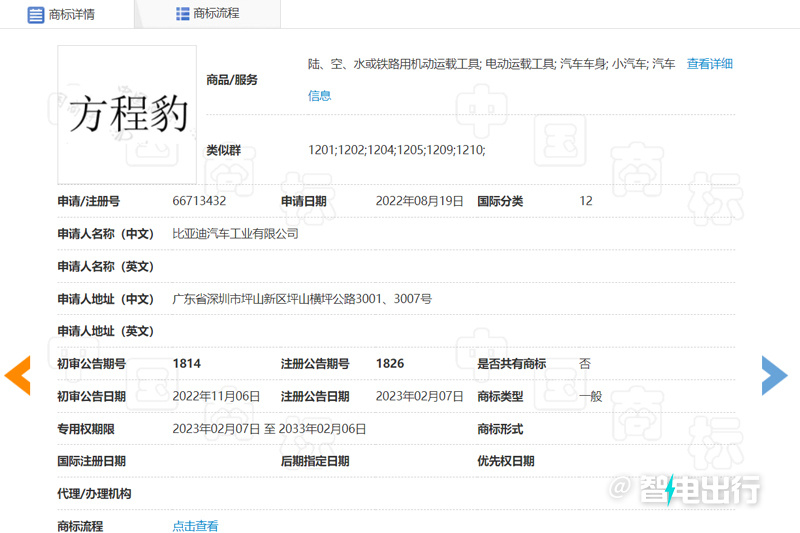
Task: Open the 商标详情 tab
Action: click(x=61, y=14)
